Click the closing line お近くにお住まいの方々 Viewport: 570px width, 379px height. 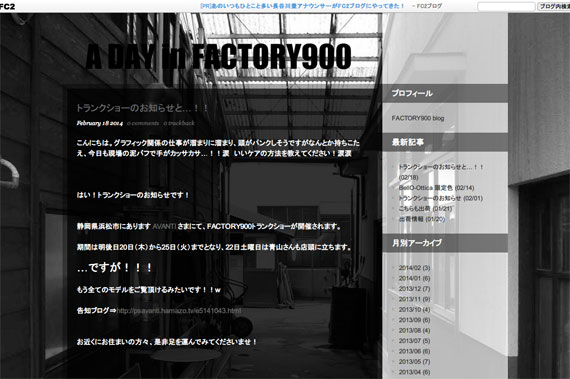[167, 342]
